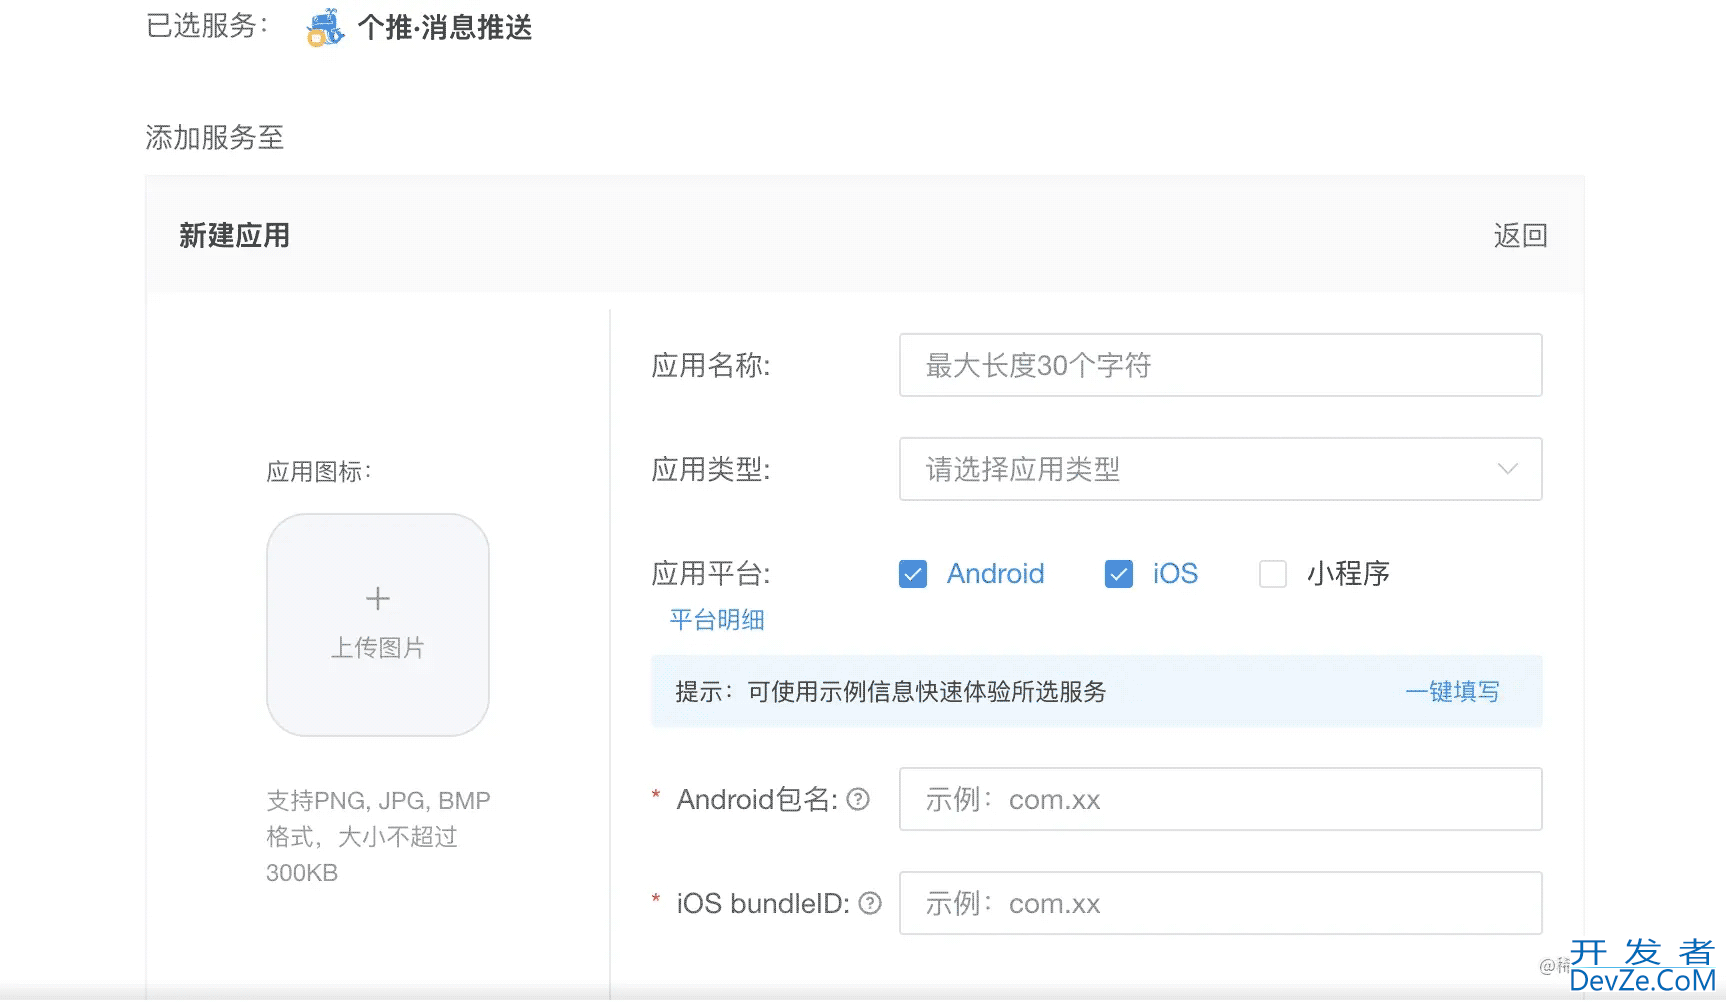
Task: Click the 添加服务至 label
Action: coord(215,137)
